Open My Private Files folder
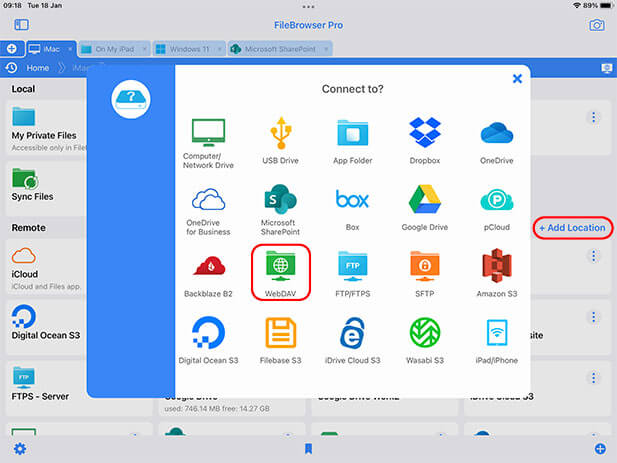The width and height of the screenshot is (617, 463). [44, 129]
